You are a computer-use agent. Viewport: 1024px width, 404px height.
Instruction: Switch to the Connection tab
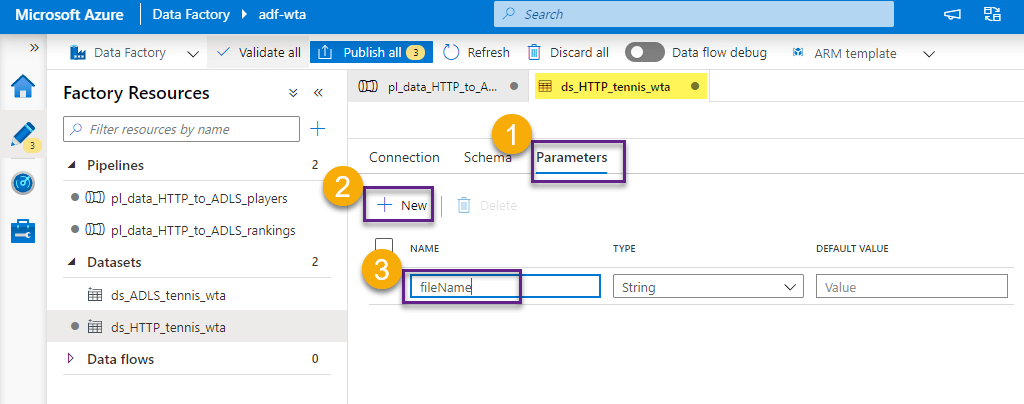(404, 157)
